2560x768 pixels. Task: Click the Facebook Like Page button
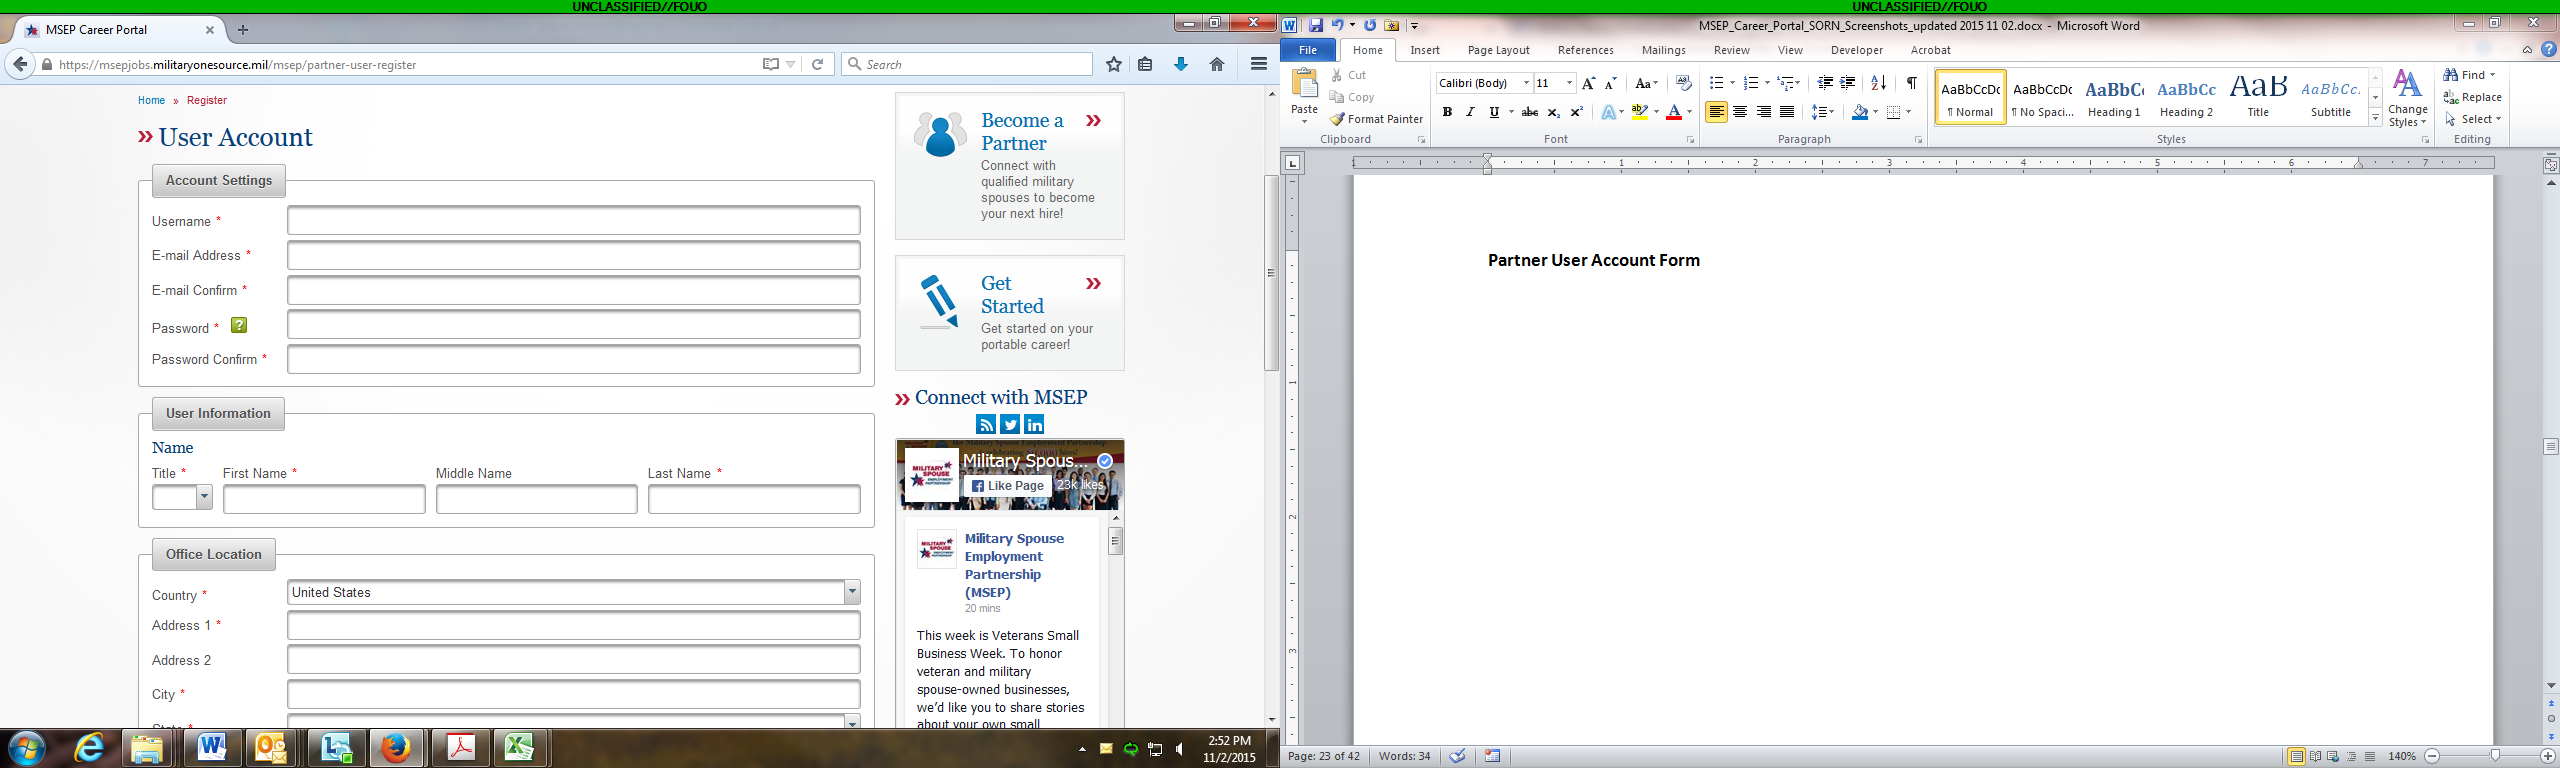tap(1007, 486)
